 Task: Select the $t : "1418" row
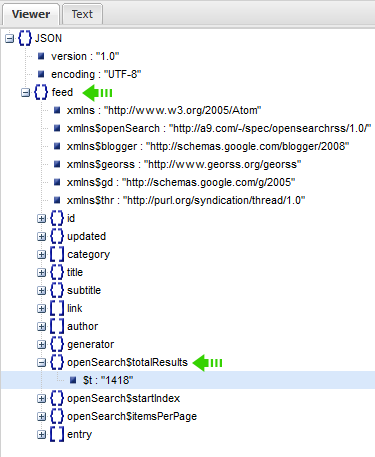tap(188, 380)
